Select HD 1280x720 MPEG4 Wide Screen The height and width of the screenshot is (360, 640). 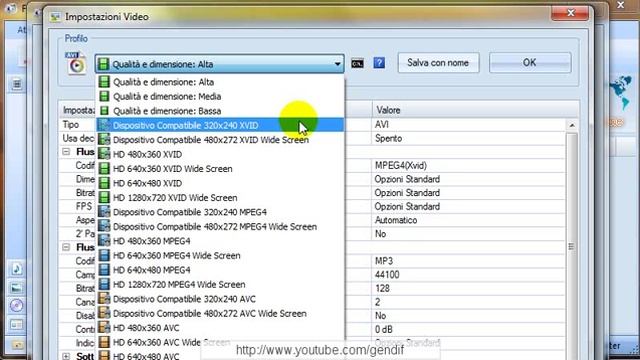220,284
